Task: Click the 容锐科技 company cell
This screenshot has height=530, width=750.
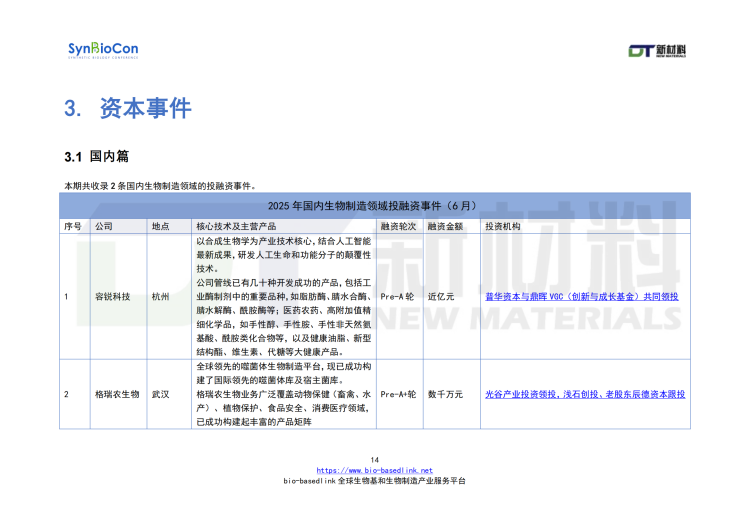Action: pyautogui.click(x=112, y=297)
